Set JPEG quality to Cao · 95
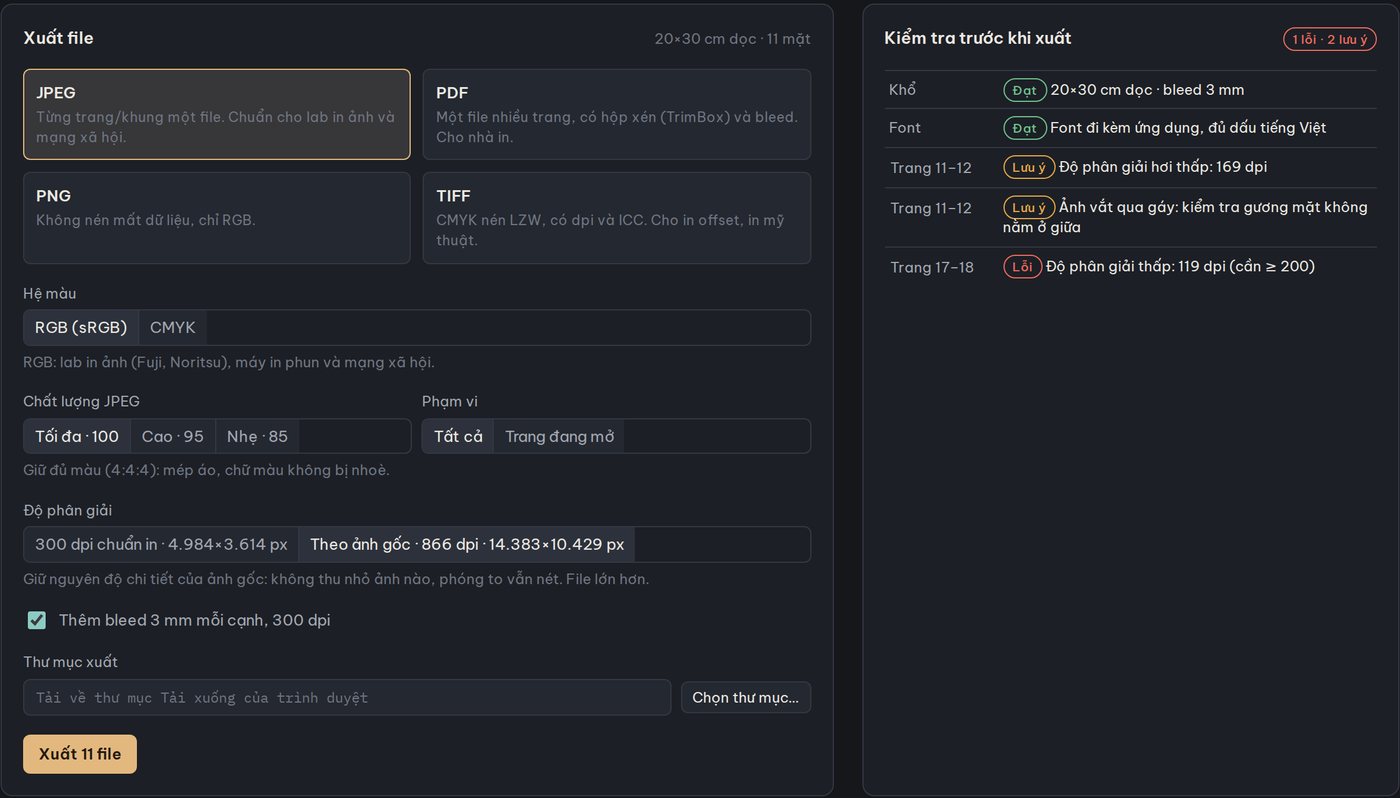This screenshot has height=798, width=1400. coord(173,436)
